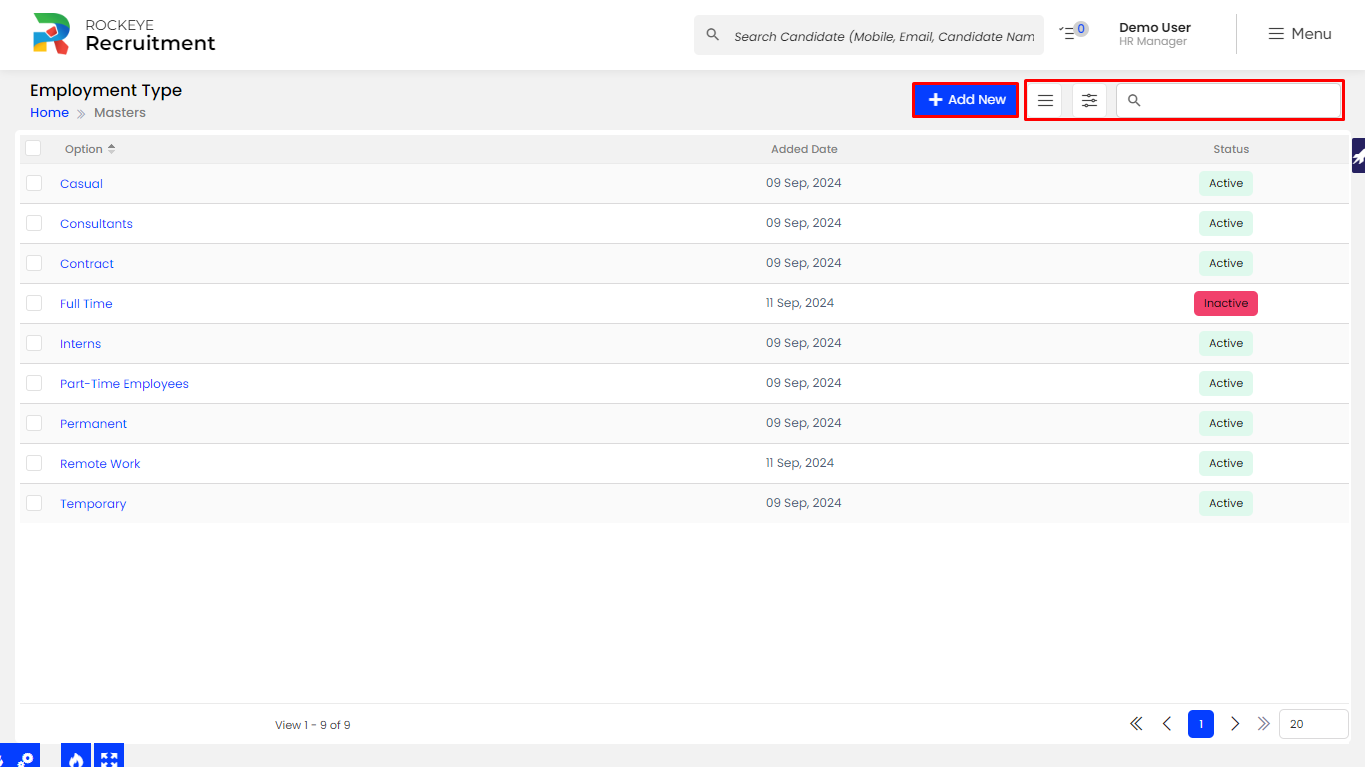Click the Active status badge for Permanent
Viewport: 1365px width, 767px height.
point(1226,423)
